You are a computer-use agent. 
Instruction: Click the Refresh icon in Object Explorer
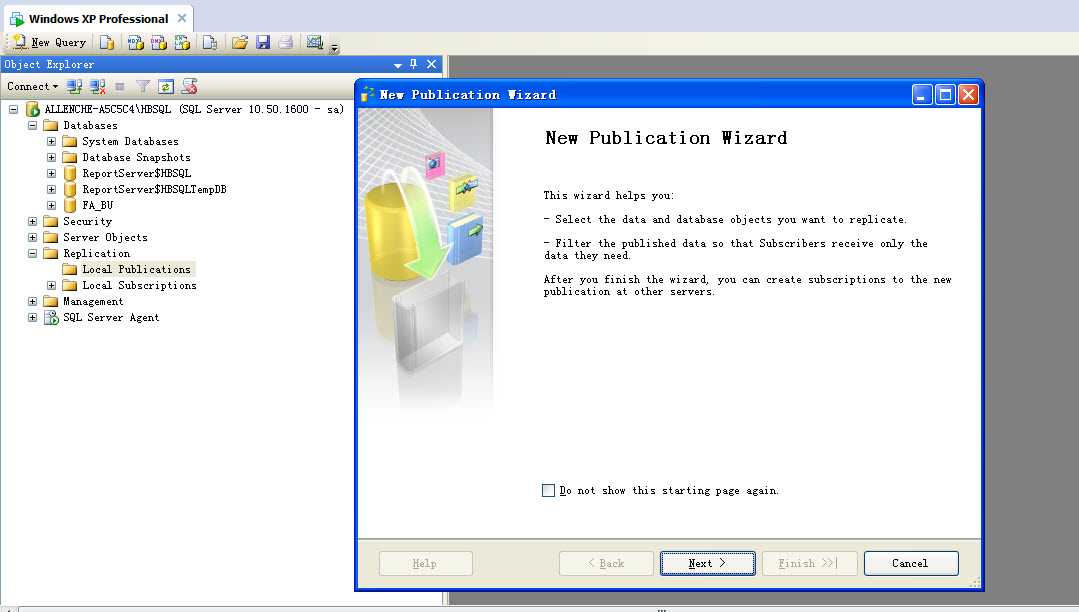[166, 86]
